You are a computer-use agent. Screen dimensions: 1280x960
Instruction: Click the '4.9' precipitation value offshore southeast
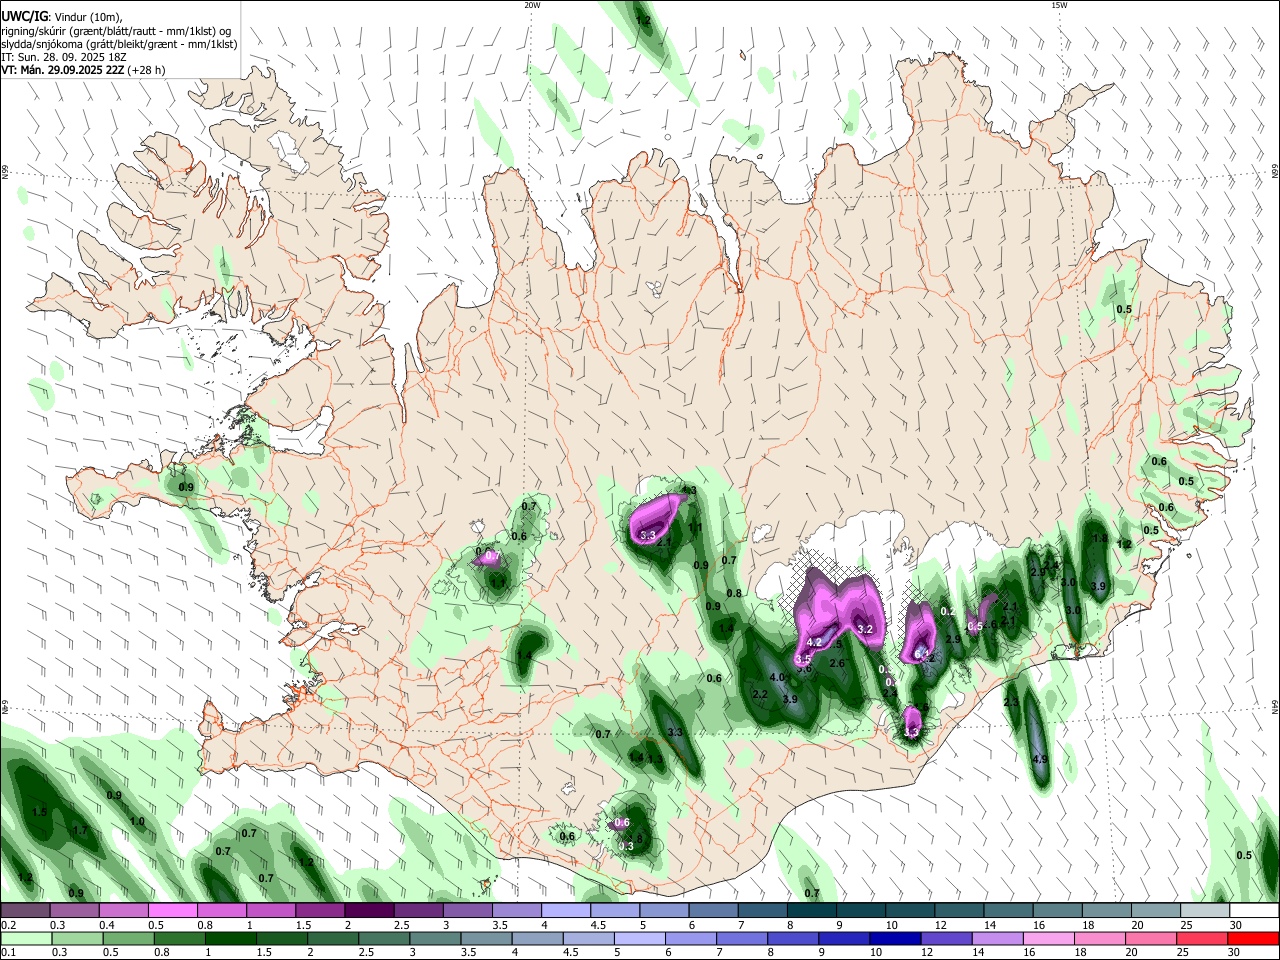coord(1040,760)
